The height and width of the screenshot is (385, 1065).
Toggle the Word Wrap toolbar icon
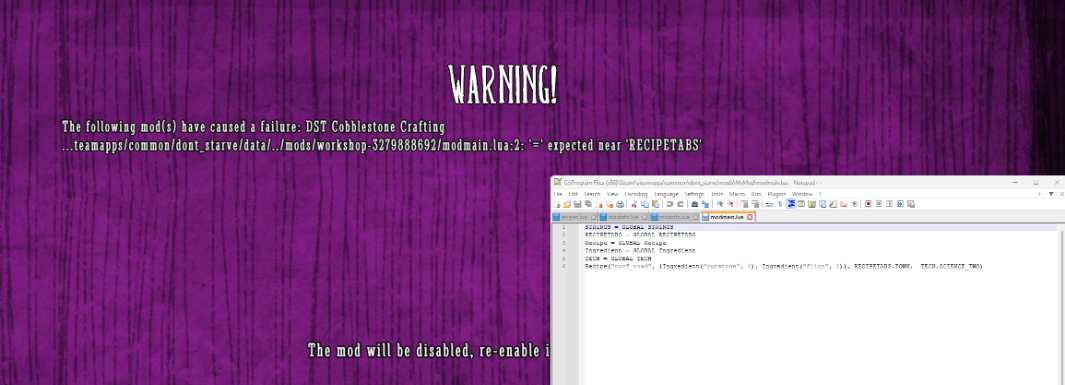click(770, 204)
